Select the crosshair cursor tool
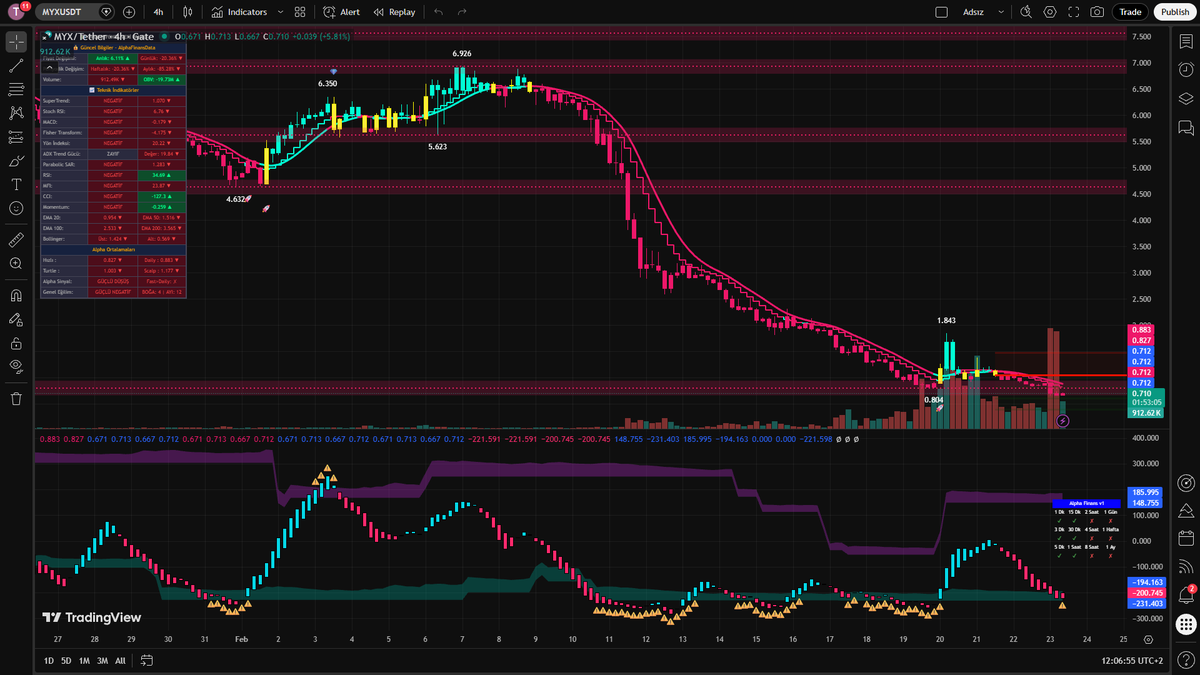1200x675 pixels. pos(16,42)
